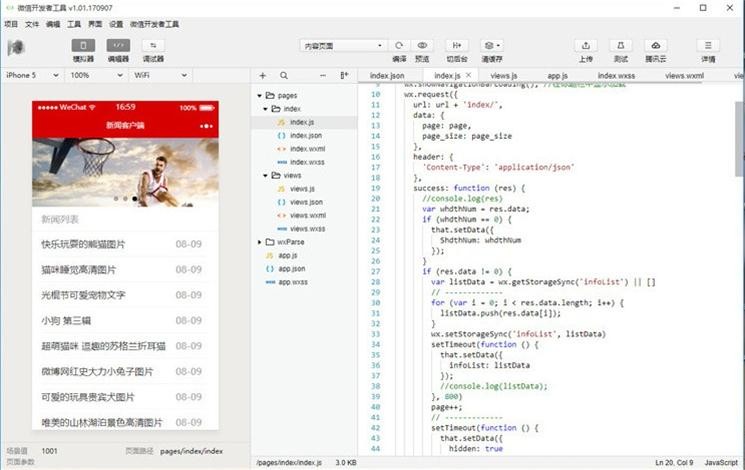Toggle the simulator (模拟器) panel button
The image size is (745, 470).
point(83,46)
